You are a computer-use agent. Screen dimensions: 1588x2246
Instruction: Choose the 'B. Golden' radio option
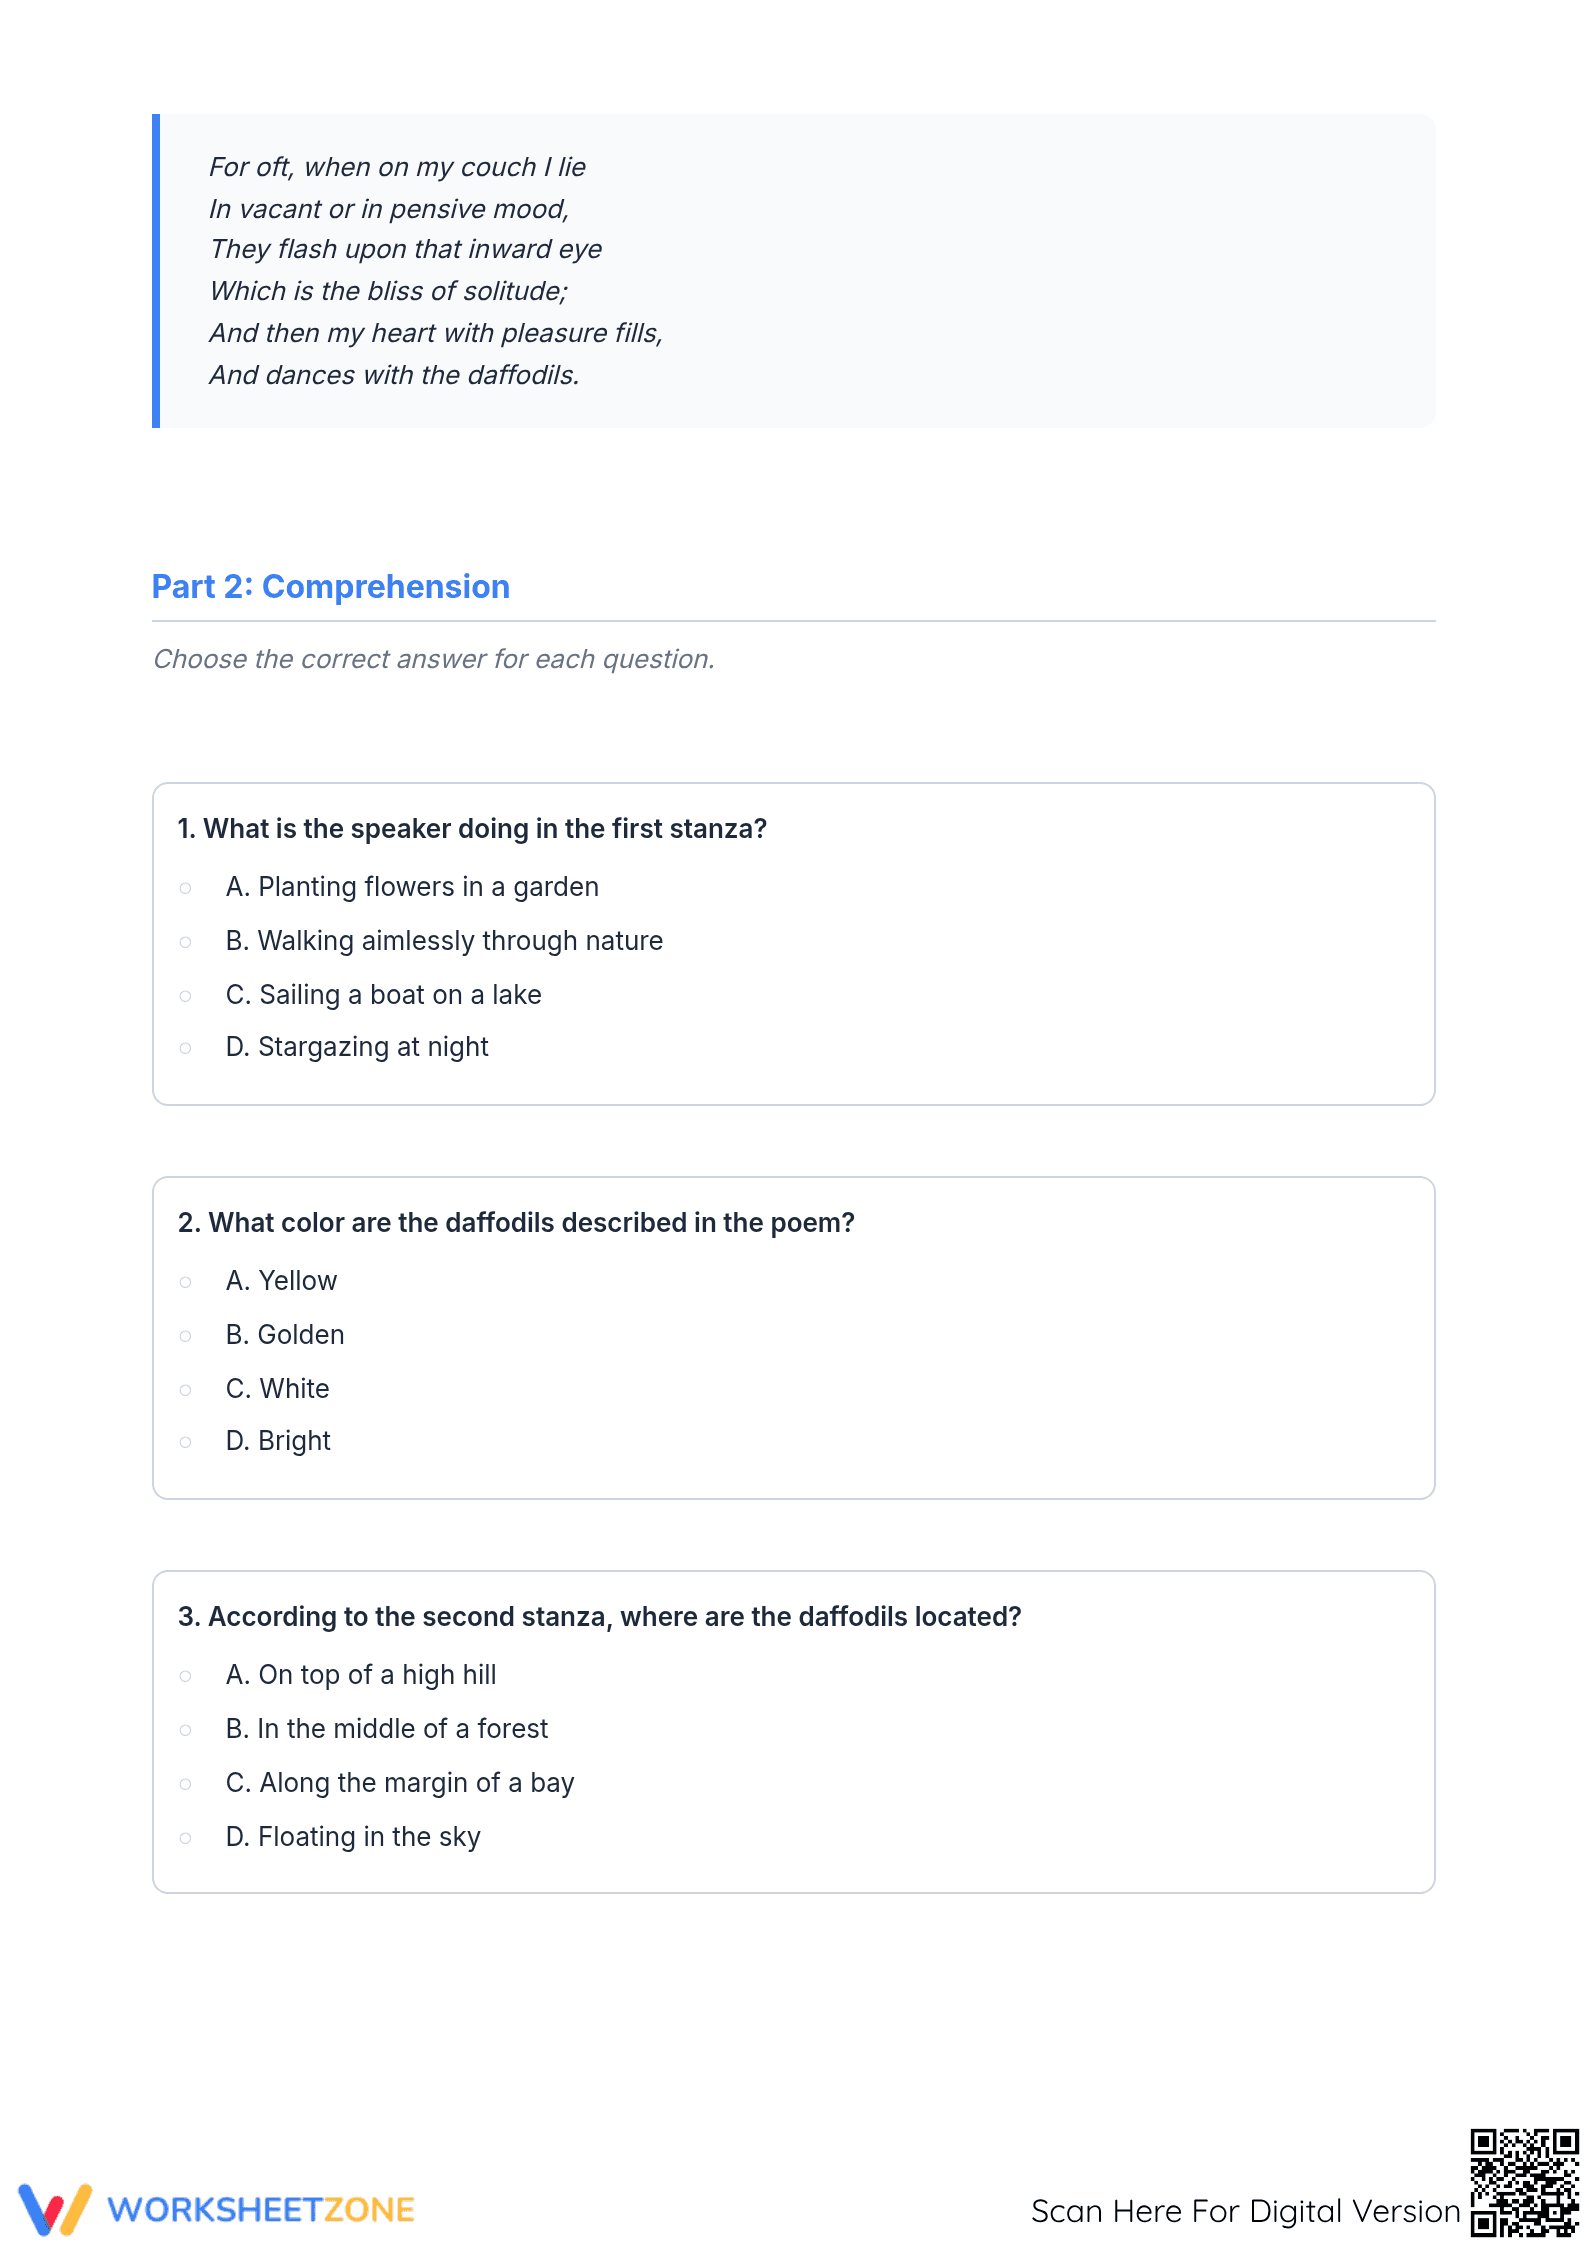185,1336
